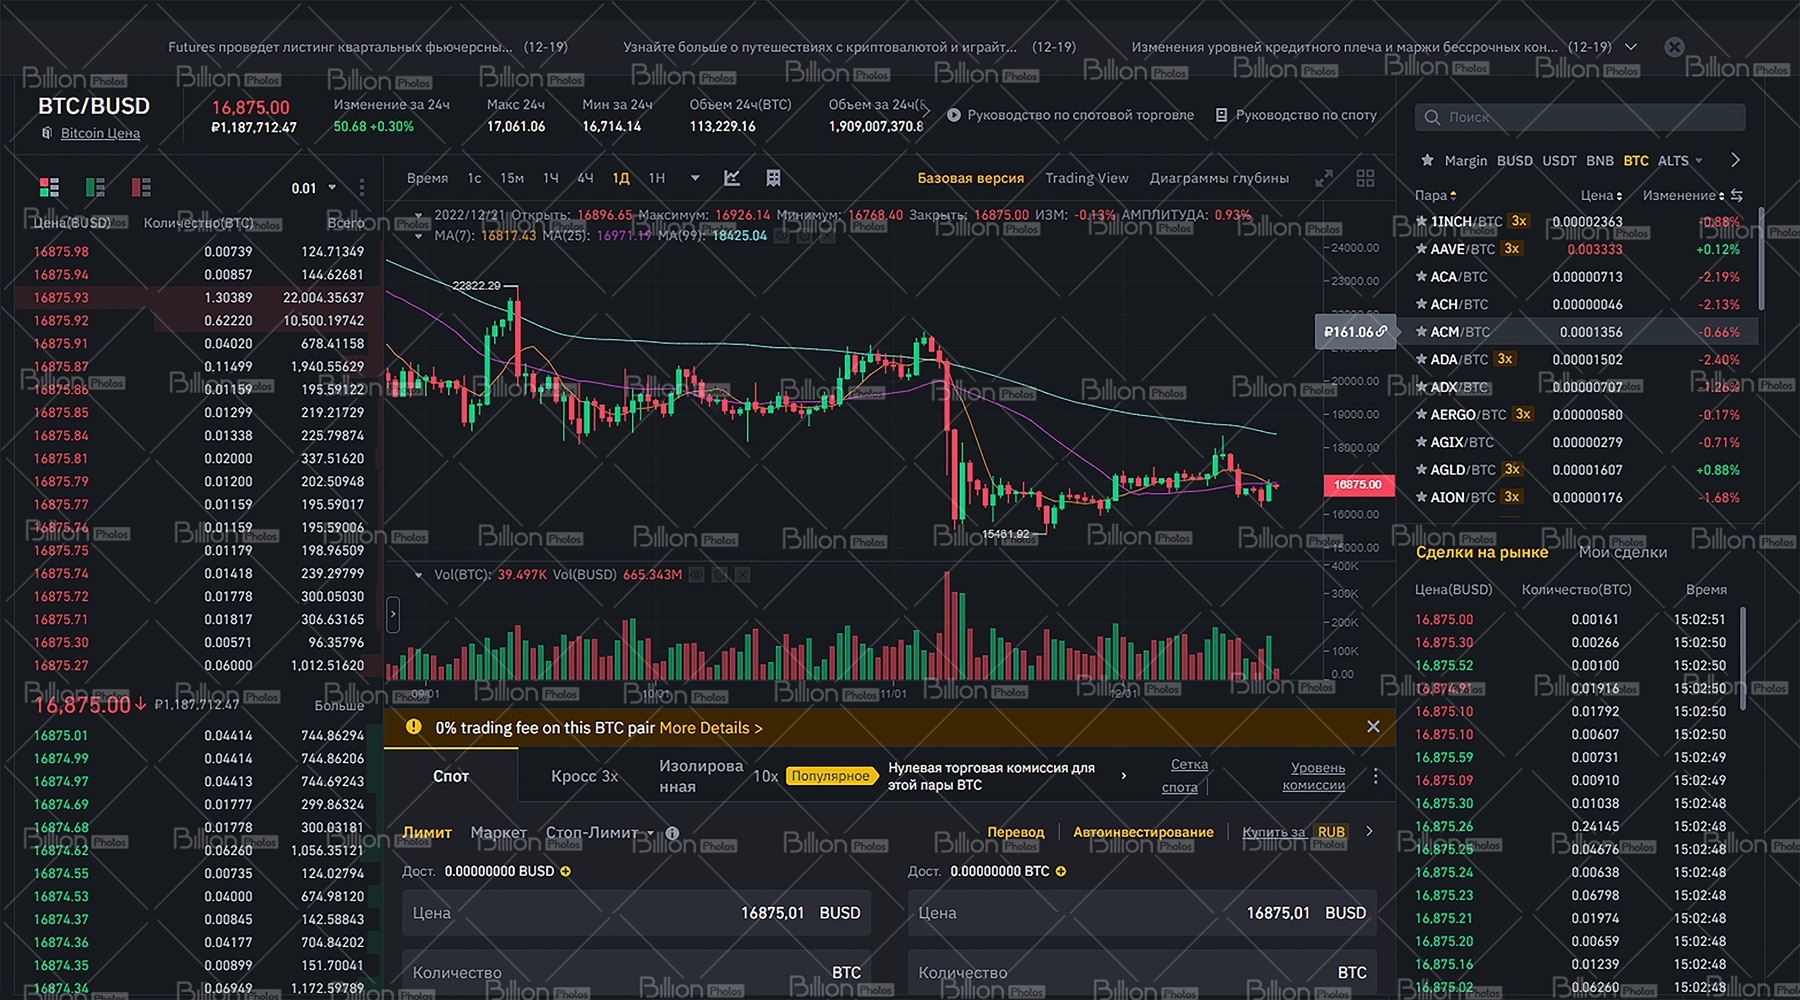The height and width of the screenshot is (1000, 1800).
Task: Expand the collapsed side panel arrow on the chart
Action: [393, 614]
